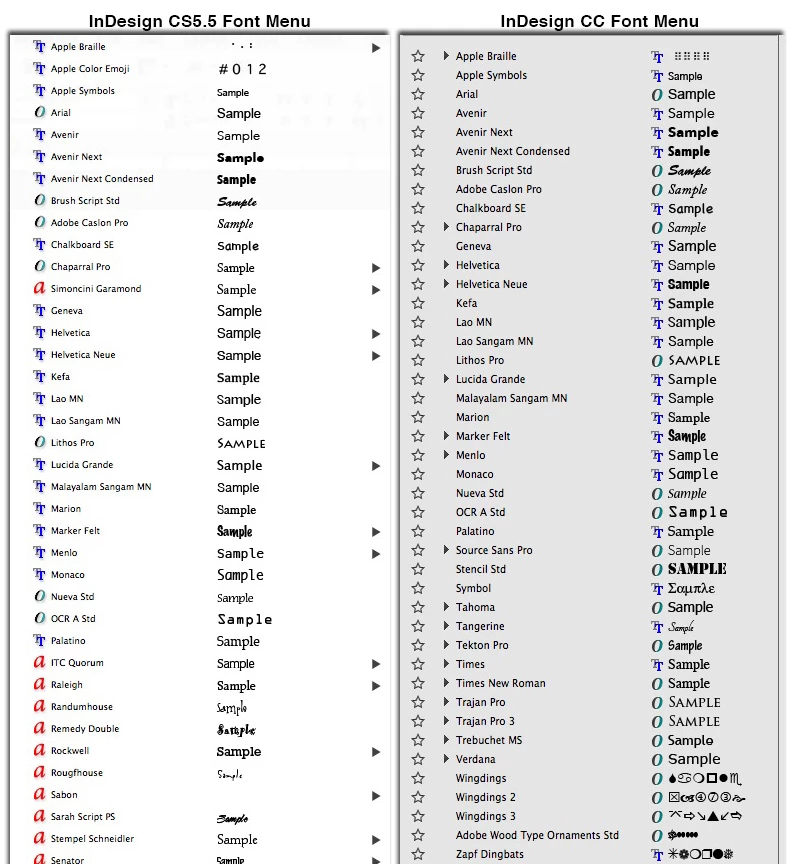Select Geneva in the CC font menu
The image size is (792, 864).
click(x=473, y=246)
